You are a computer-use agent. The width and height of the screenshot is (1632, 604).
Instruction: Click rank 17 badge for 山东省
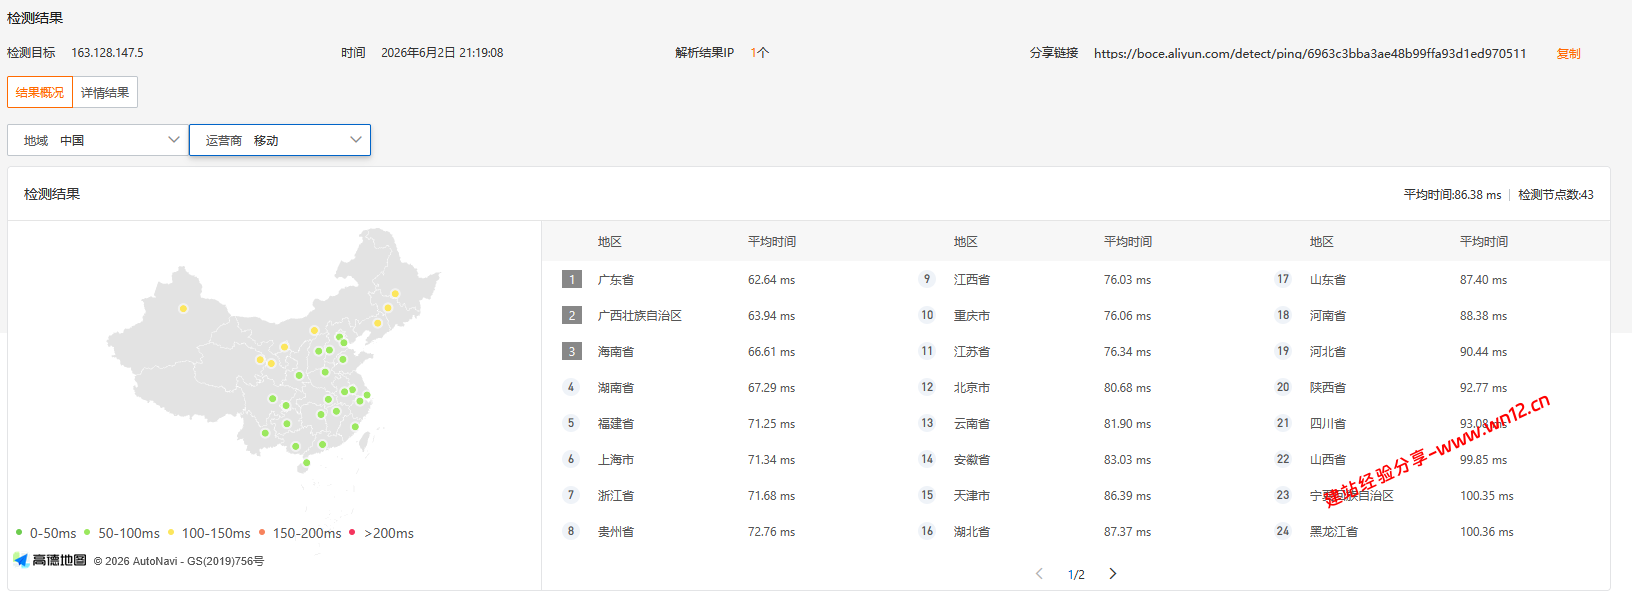click(x=1283, y=279)
